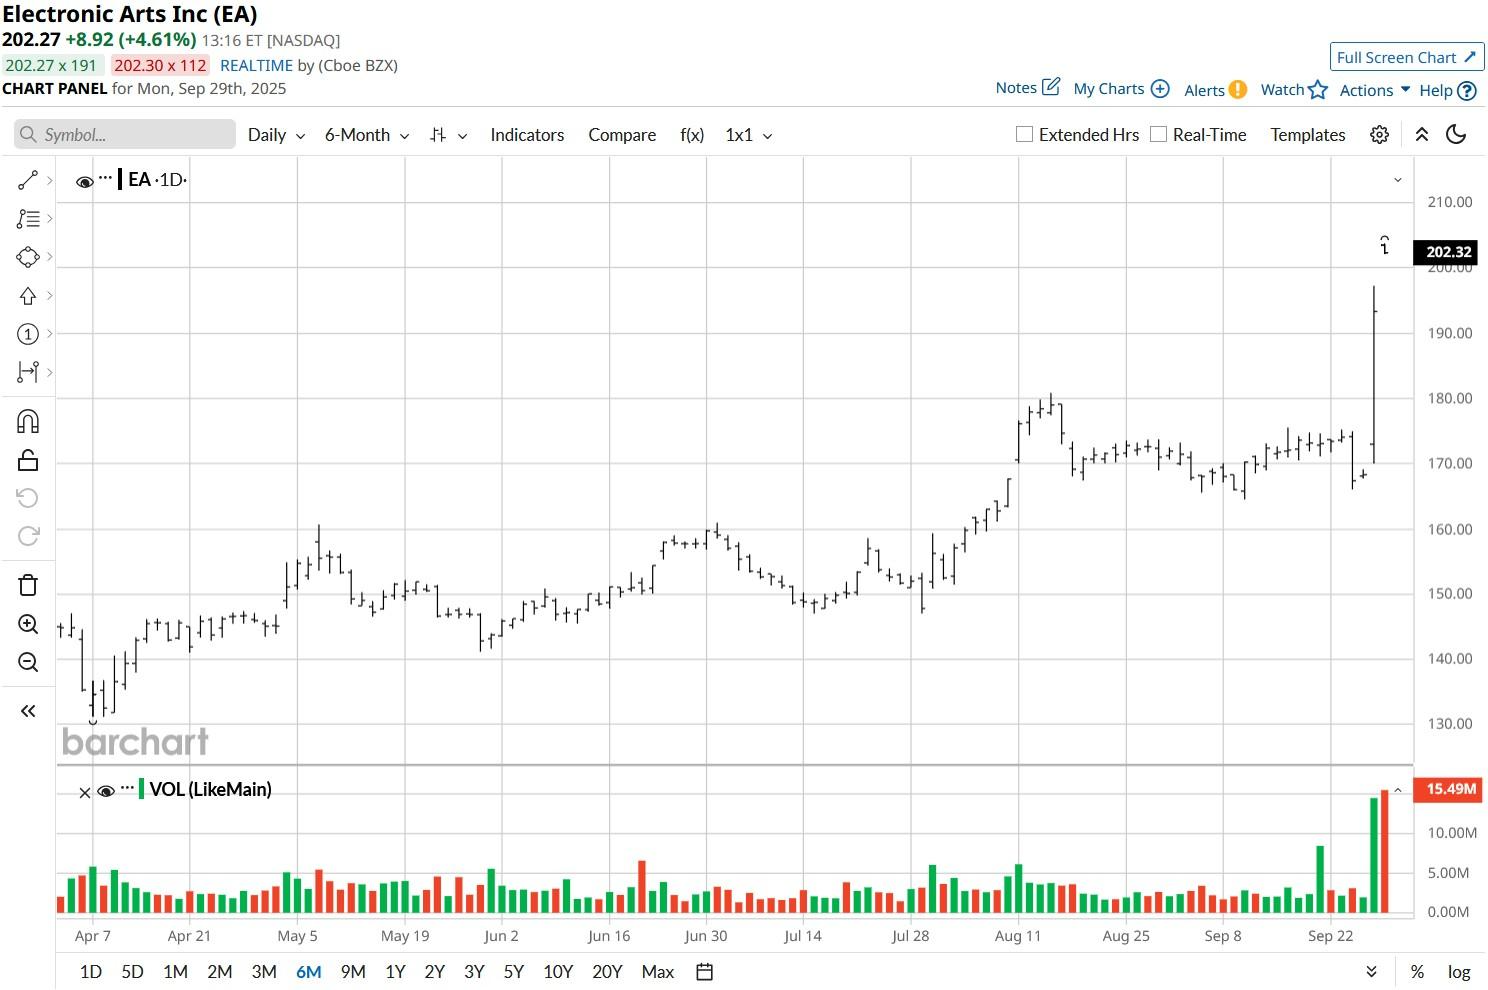Click the Full Screen Chart button
This screenshot has width=1488, height=990.
pyautogui.click(x=1406, y=57)
